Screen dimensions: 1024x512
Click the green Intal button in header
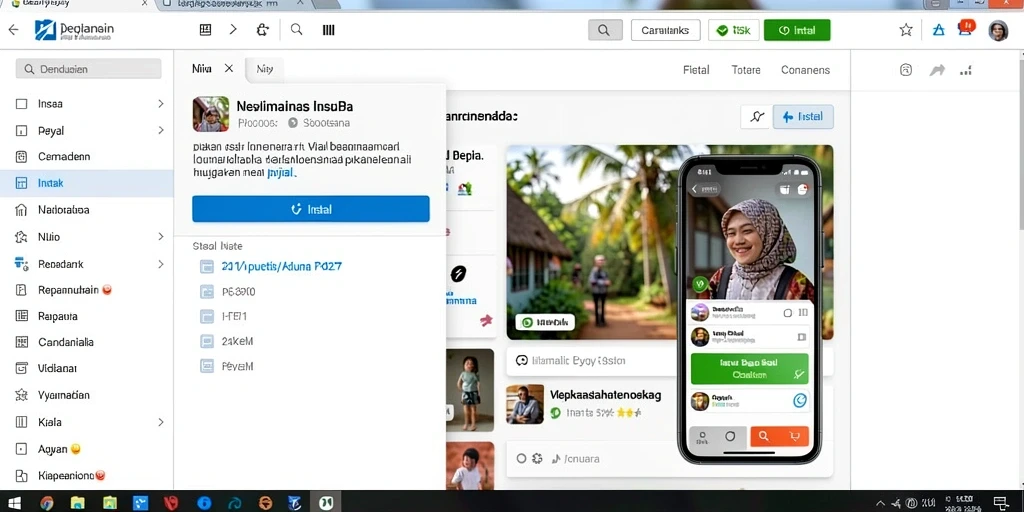[x=797, y=30]
